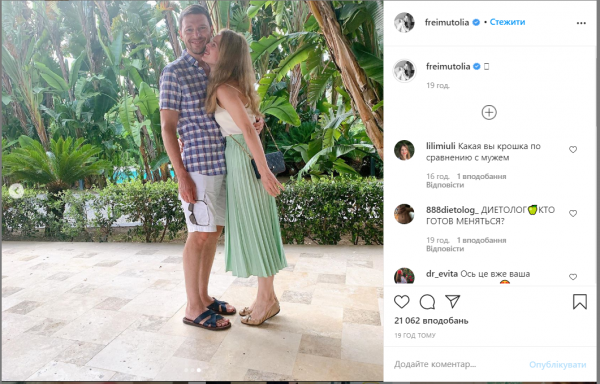
Task: Reply to lilimiuli using Відповісти
Action: coord(445,185)
